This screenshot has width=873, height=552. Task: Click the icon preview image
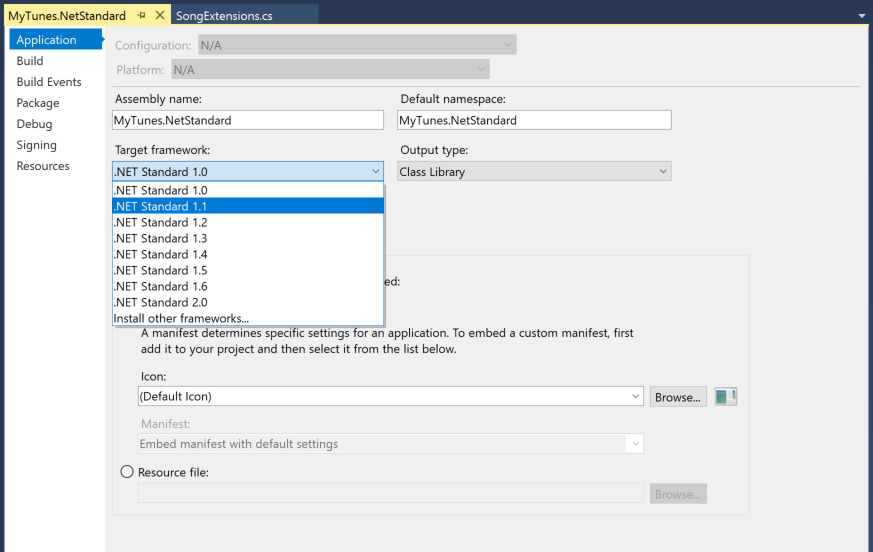coord(725,397)
